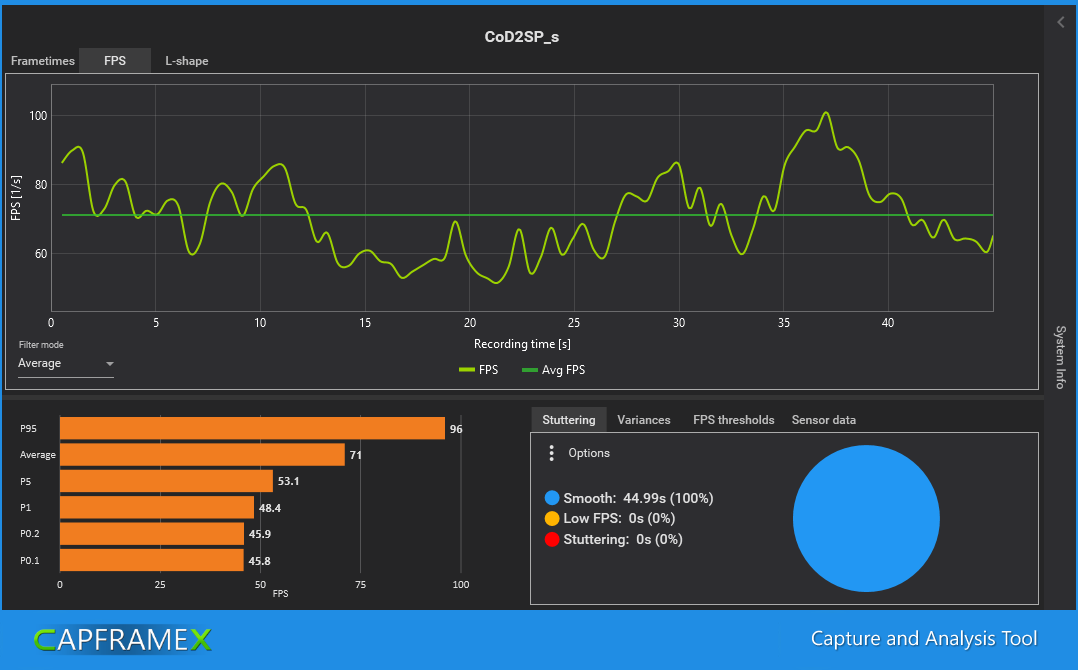The height and width of the screenshot is (670, 1078).
Task: Collapse the side panel with chevron arrow
Action: click(x=1061, y=22)
